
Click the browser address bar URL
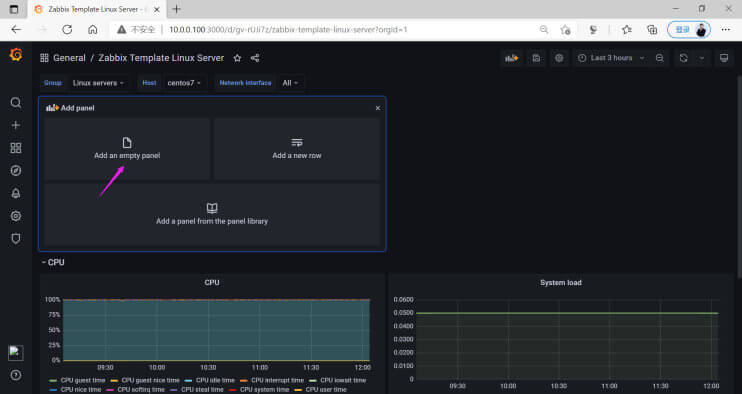coord(288,30)
